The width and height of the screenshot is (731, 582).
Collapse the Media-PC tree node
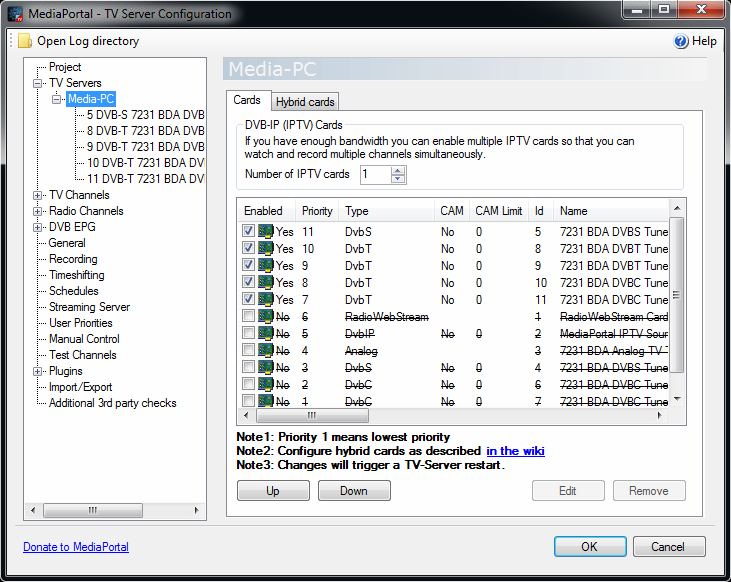56,99
